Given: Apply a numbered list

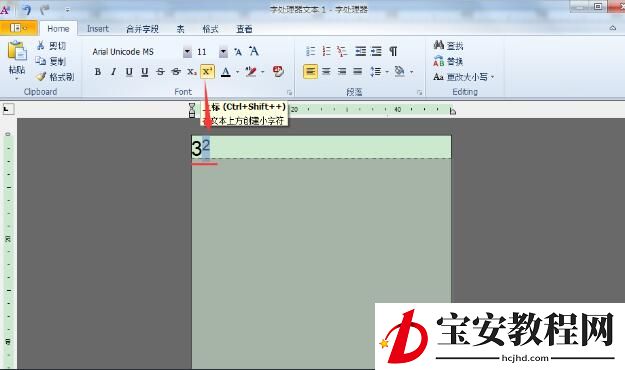Looking at the screenshot, I should point(326,51).
